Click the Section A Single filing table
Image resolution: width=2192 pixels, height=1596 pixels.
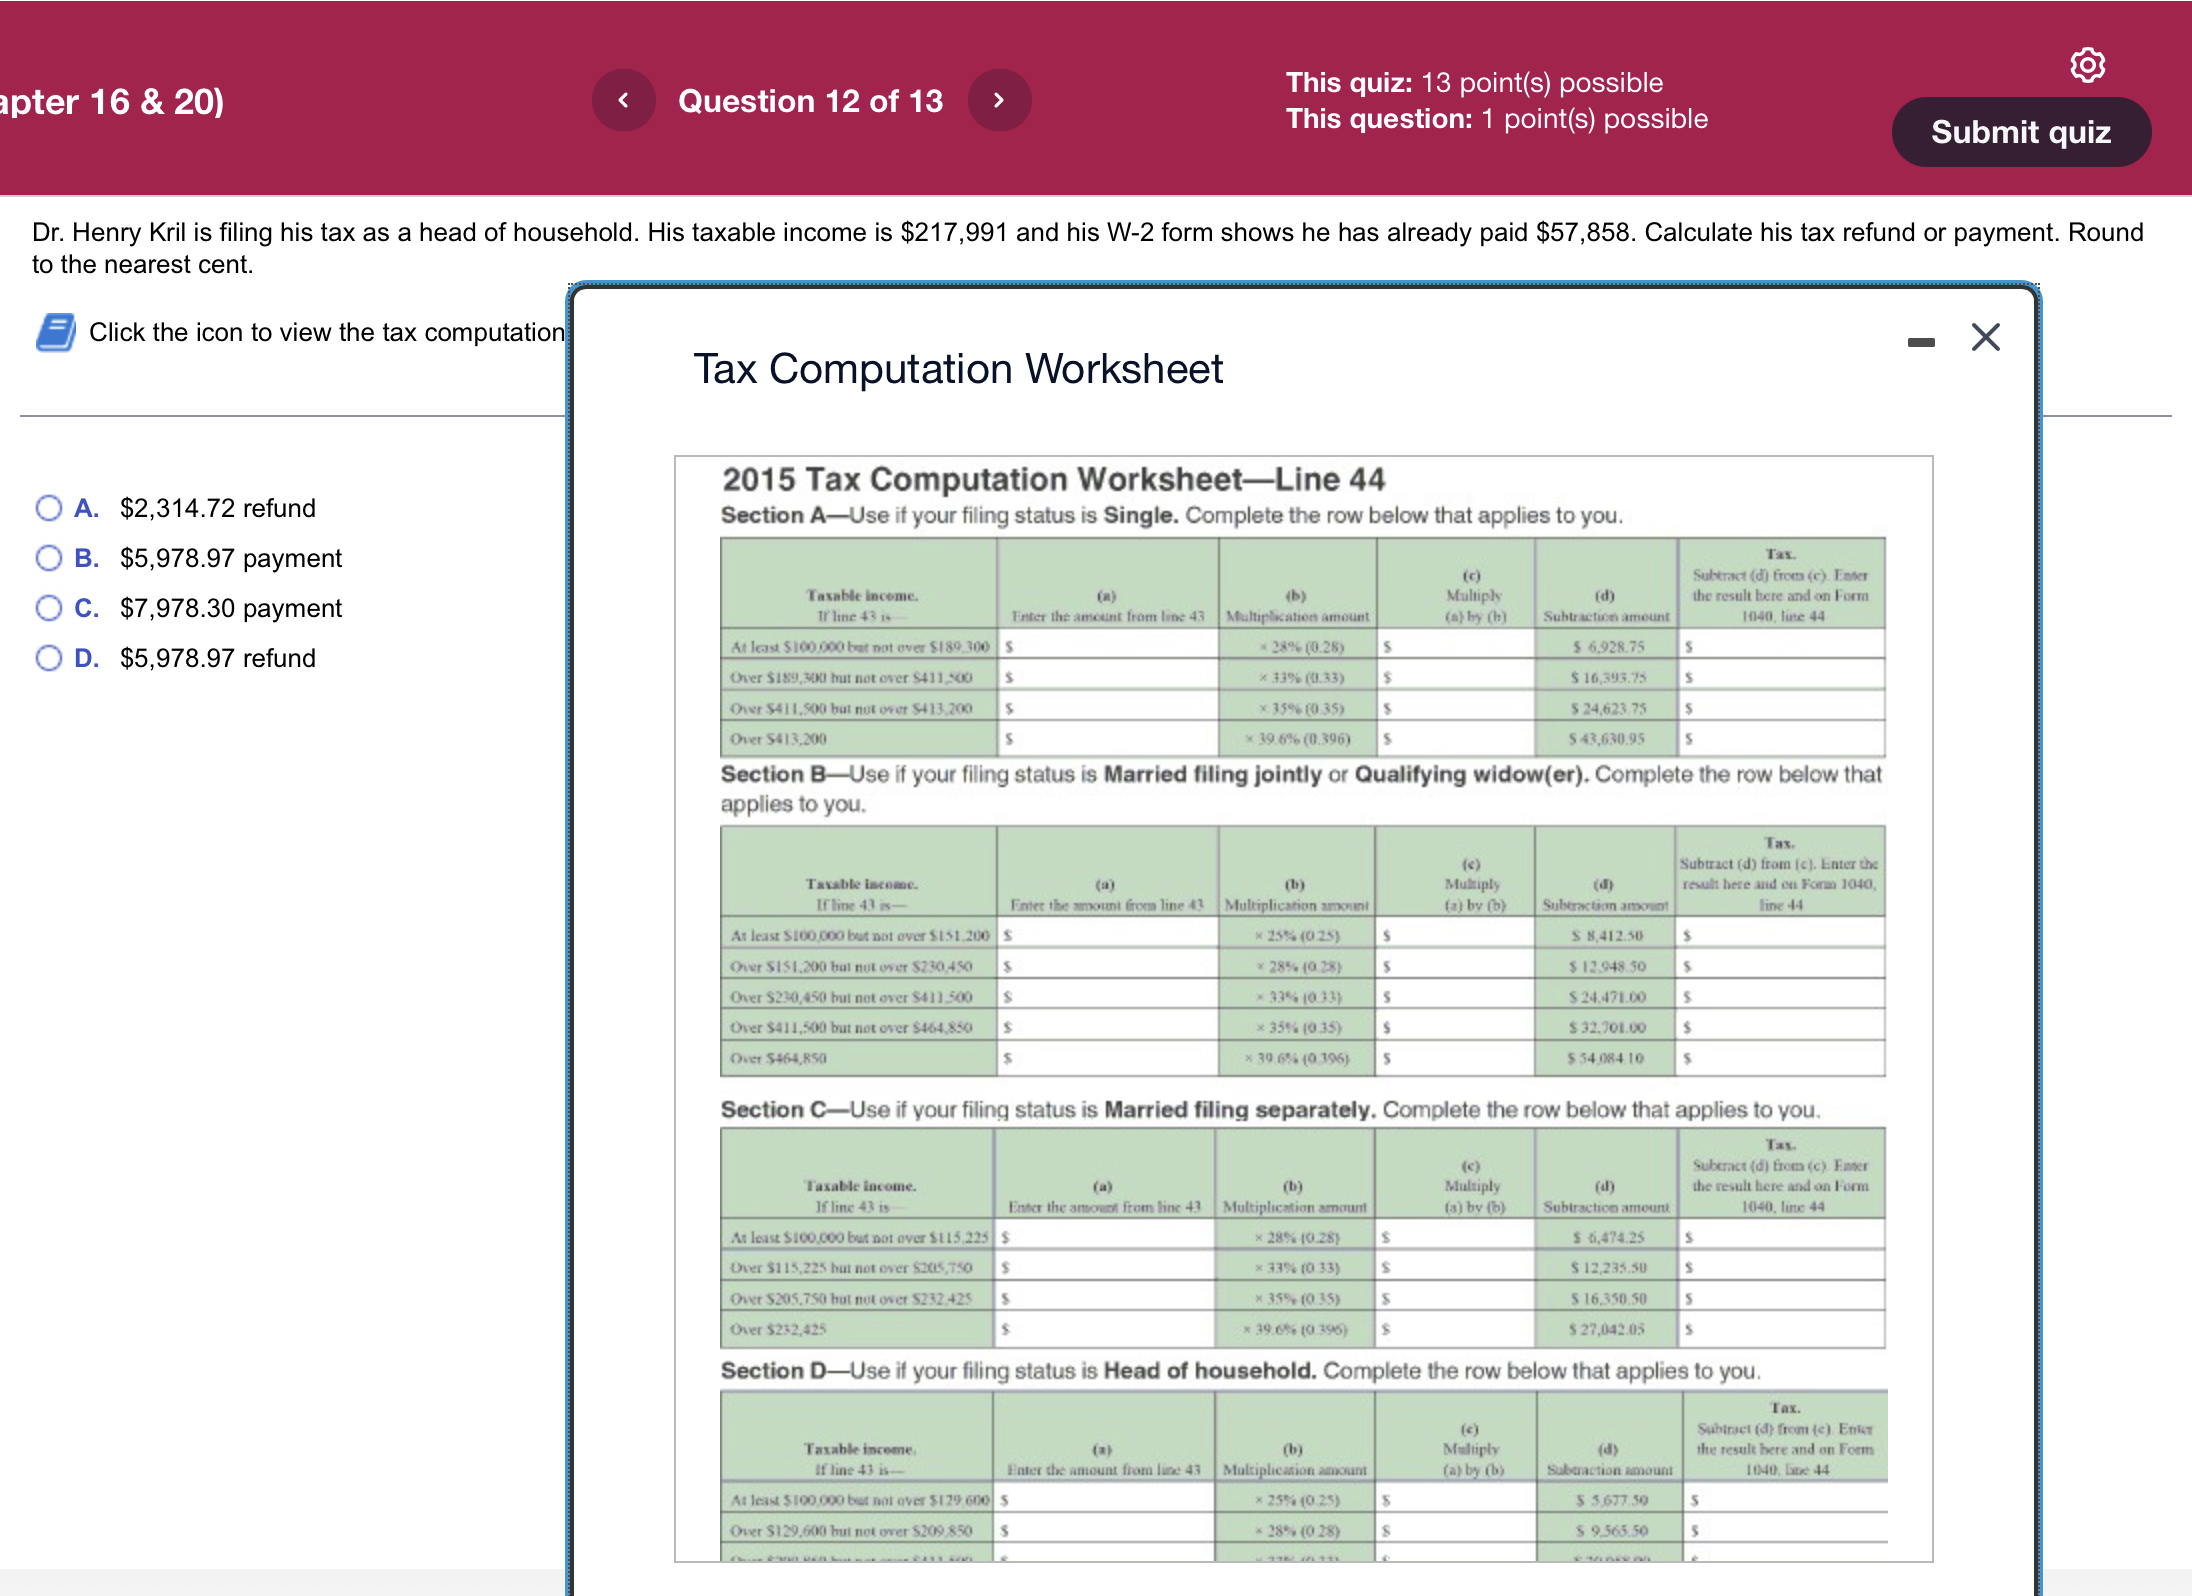click(x=1302, y=647)
